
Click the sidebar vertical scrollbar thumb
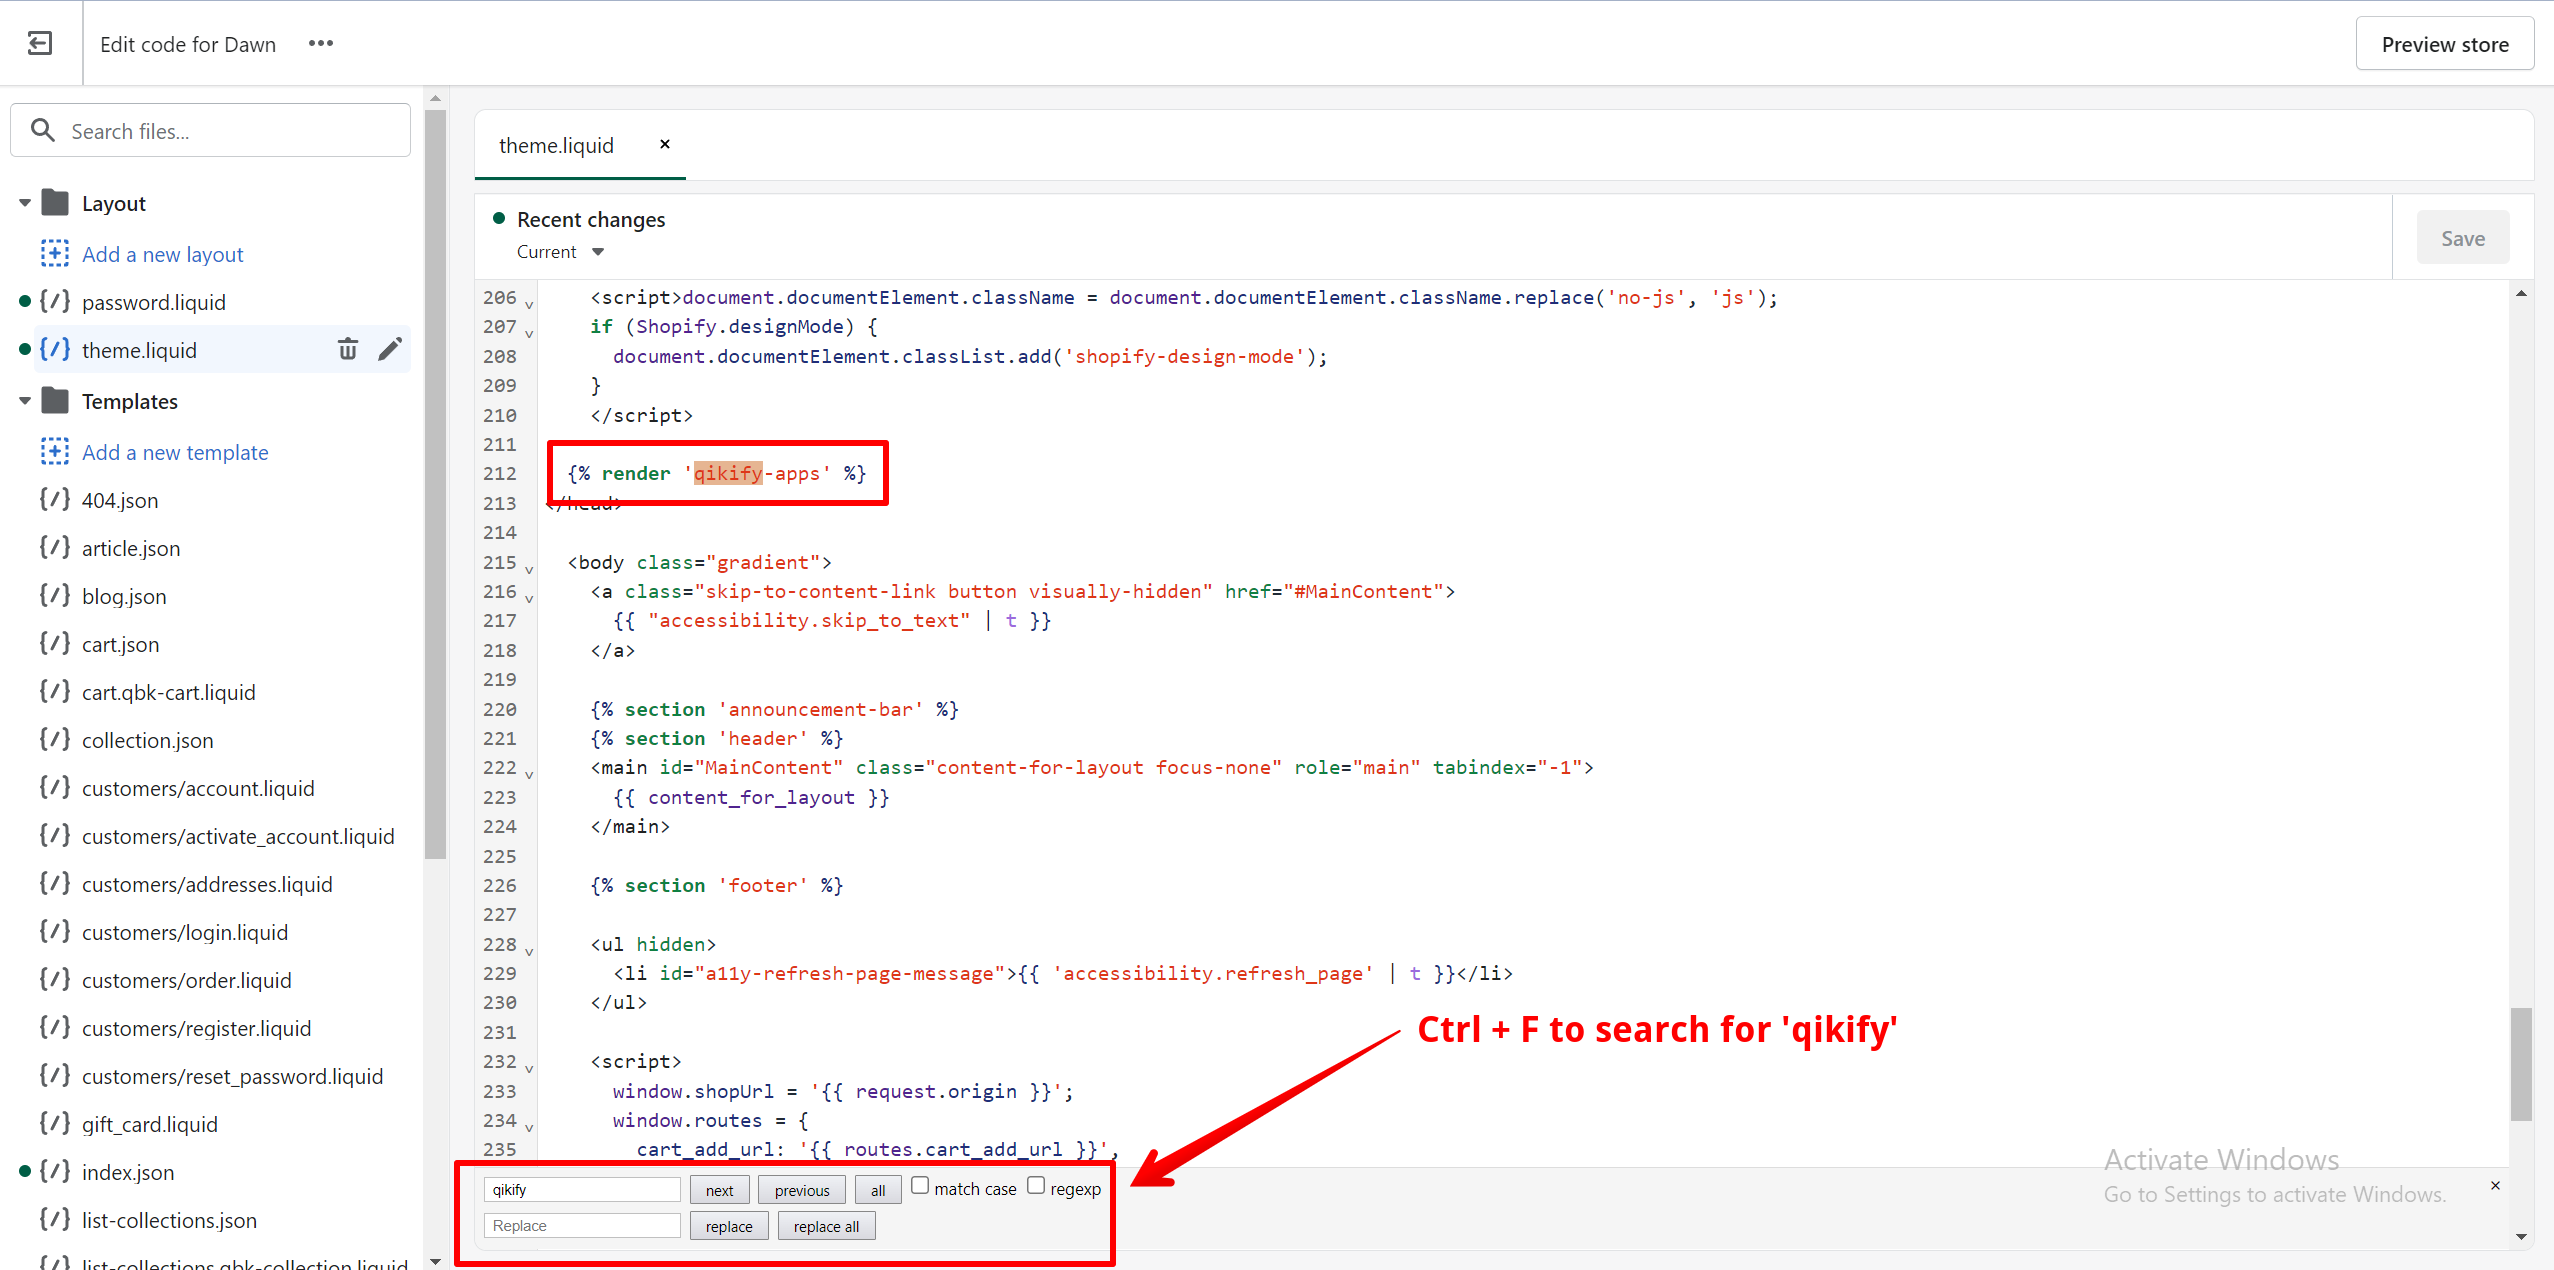click(x=435, y=484)
